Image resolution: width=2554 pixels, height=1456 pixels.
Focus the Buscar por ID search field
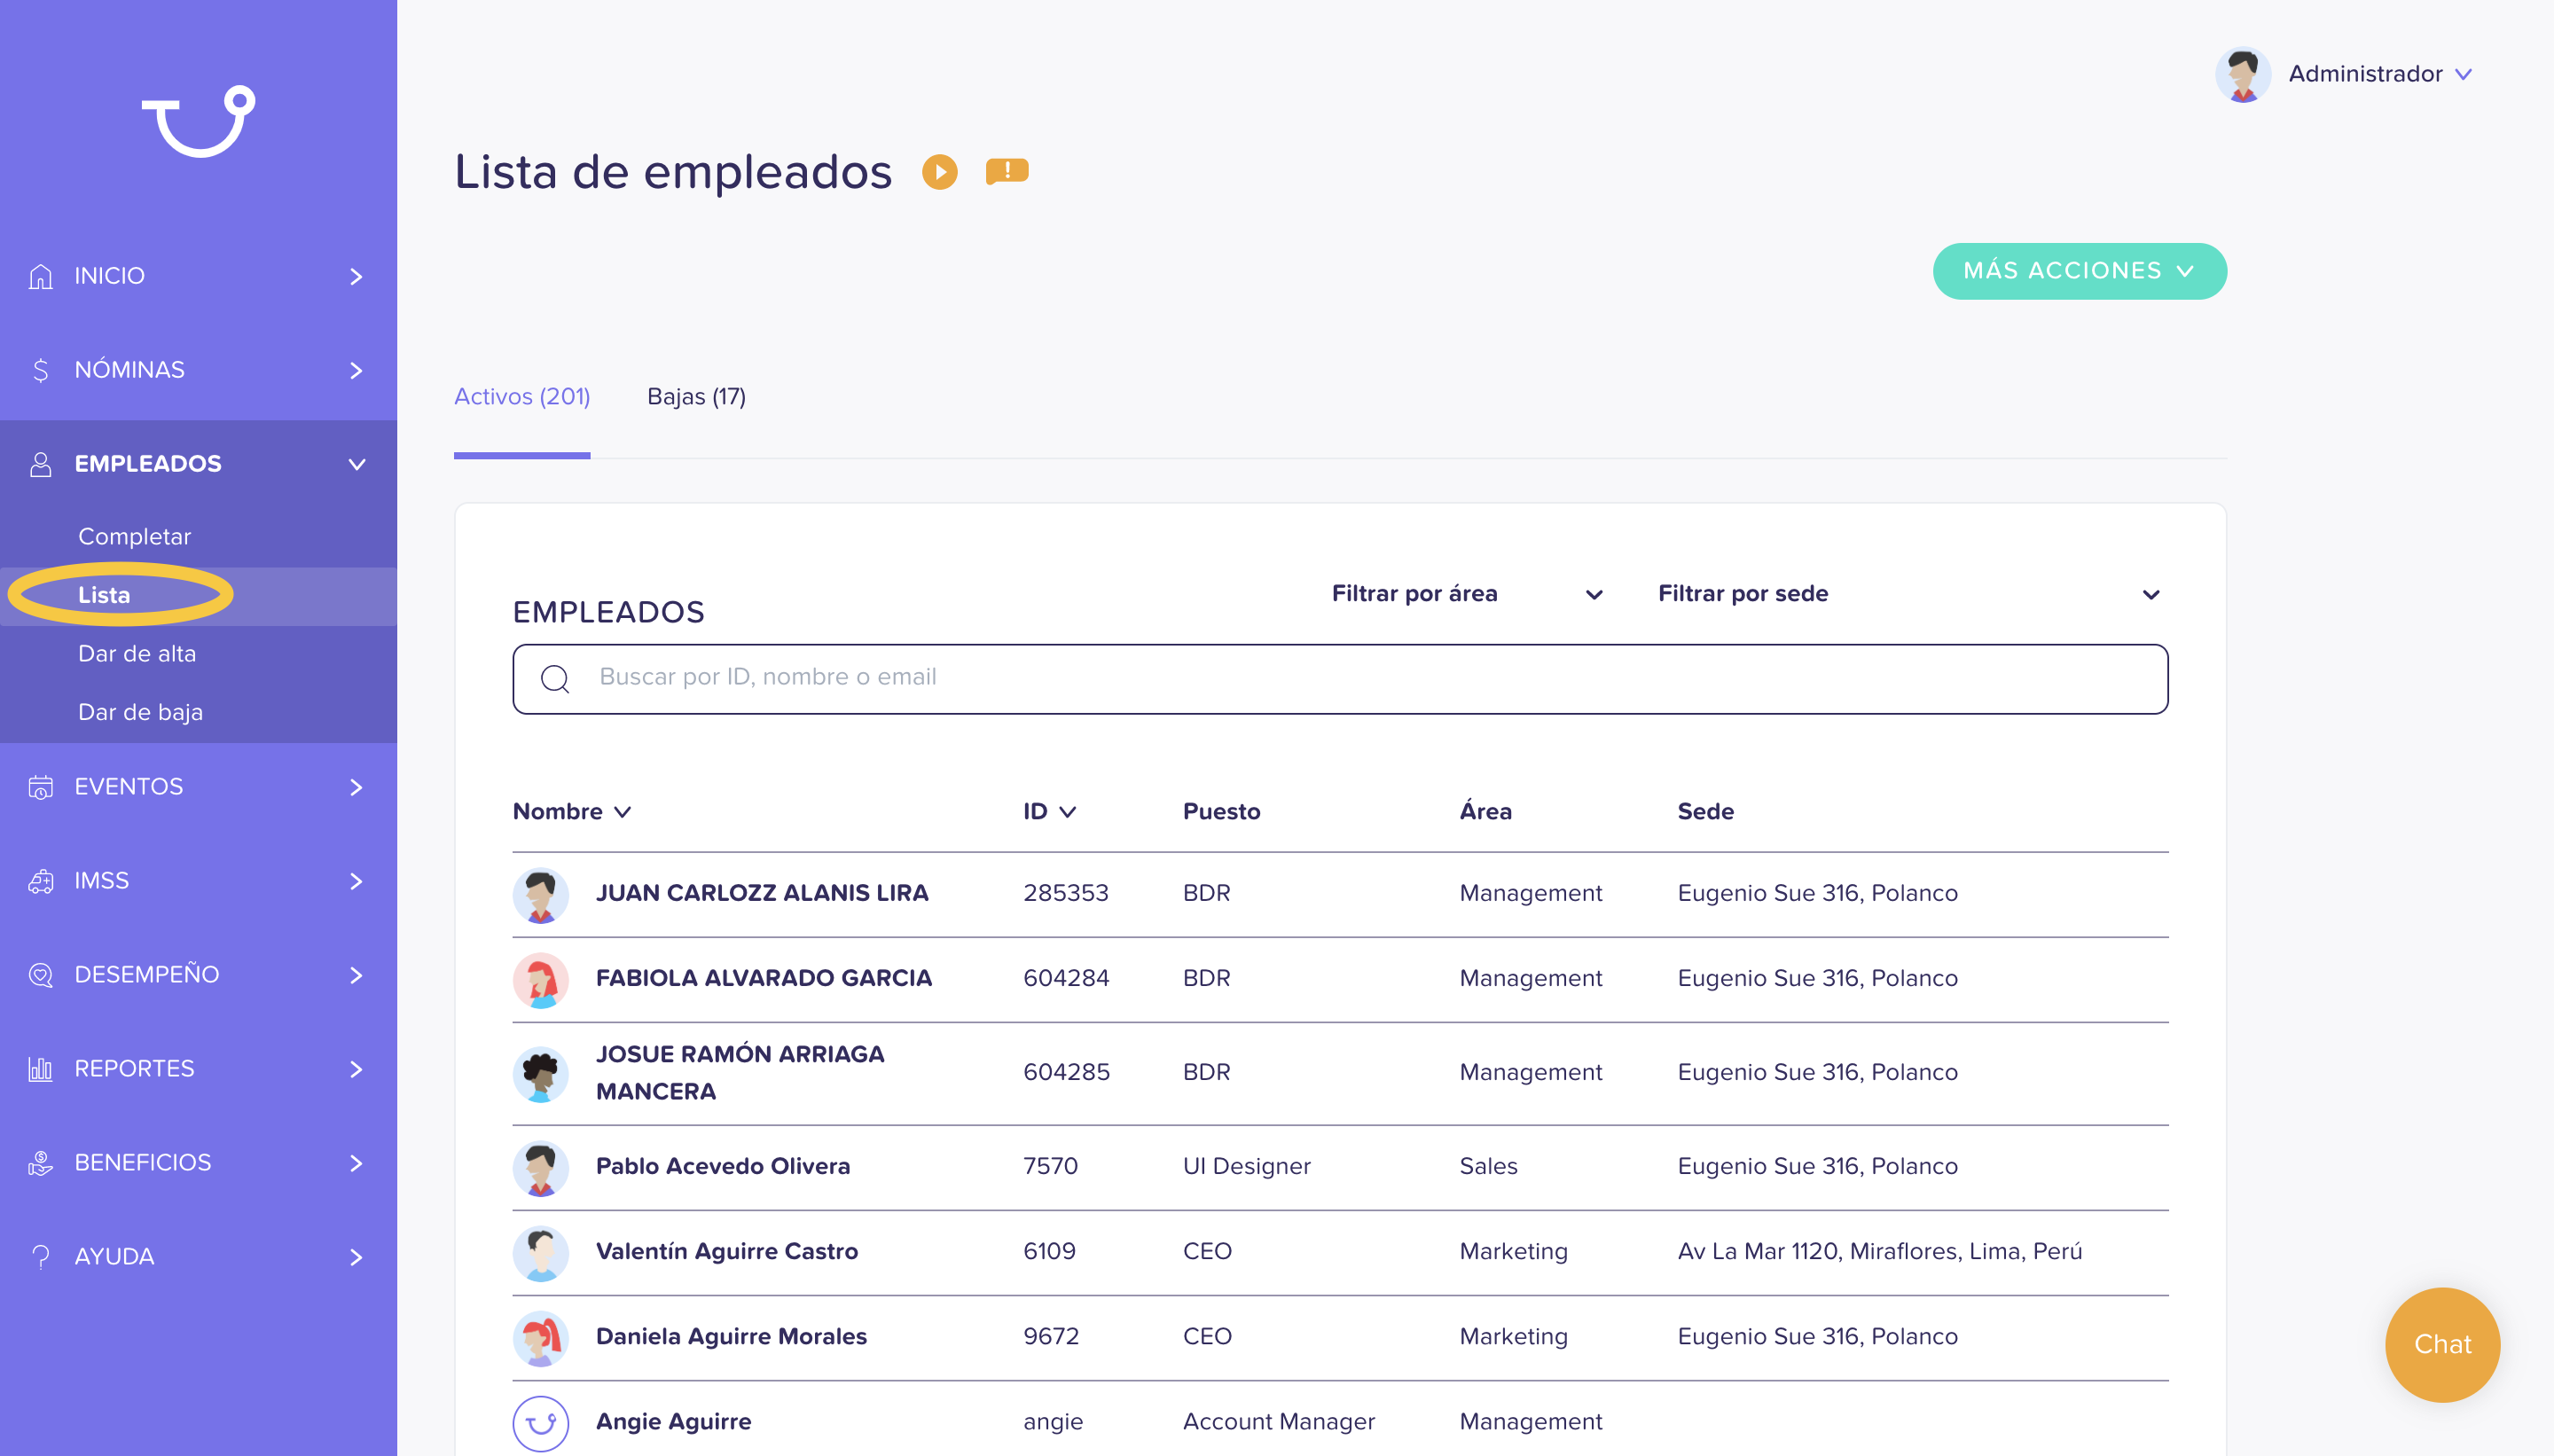pyautogui.click(x=1340, y=679)
